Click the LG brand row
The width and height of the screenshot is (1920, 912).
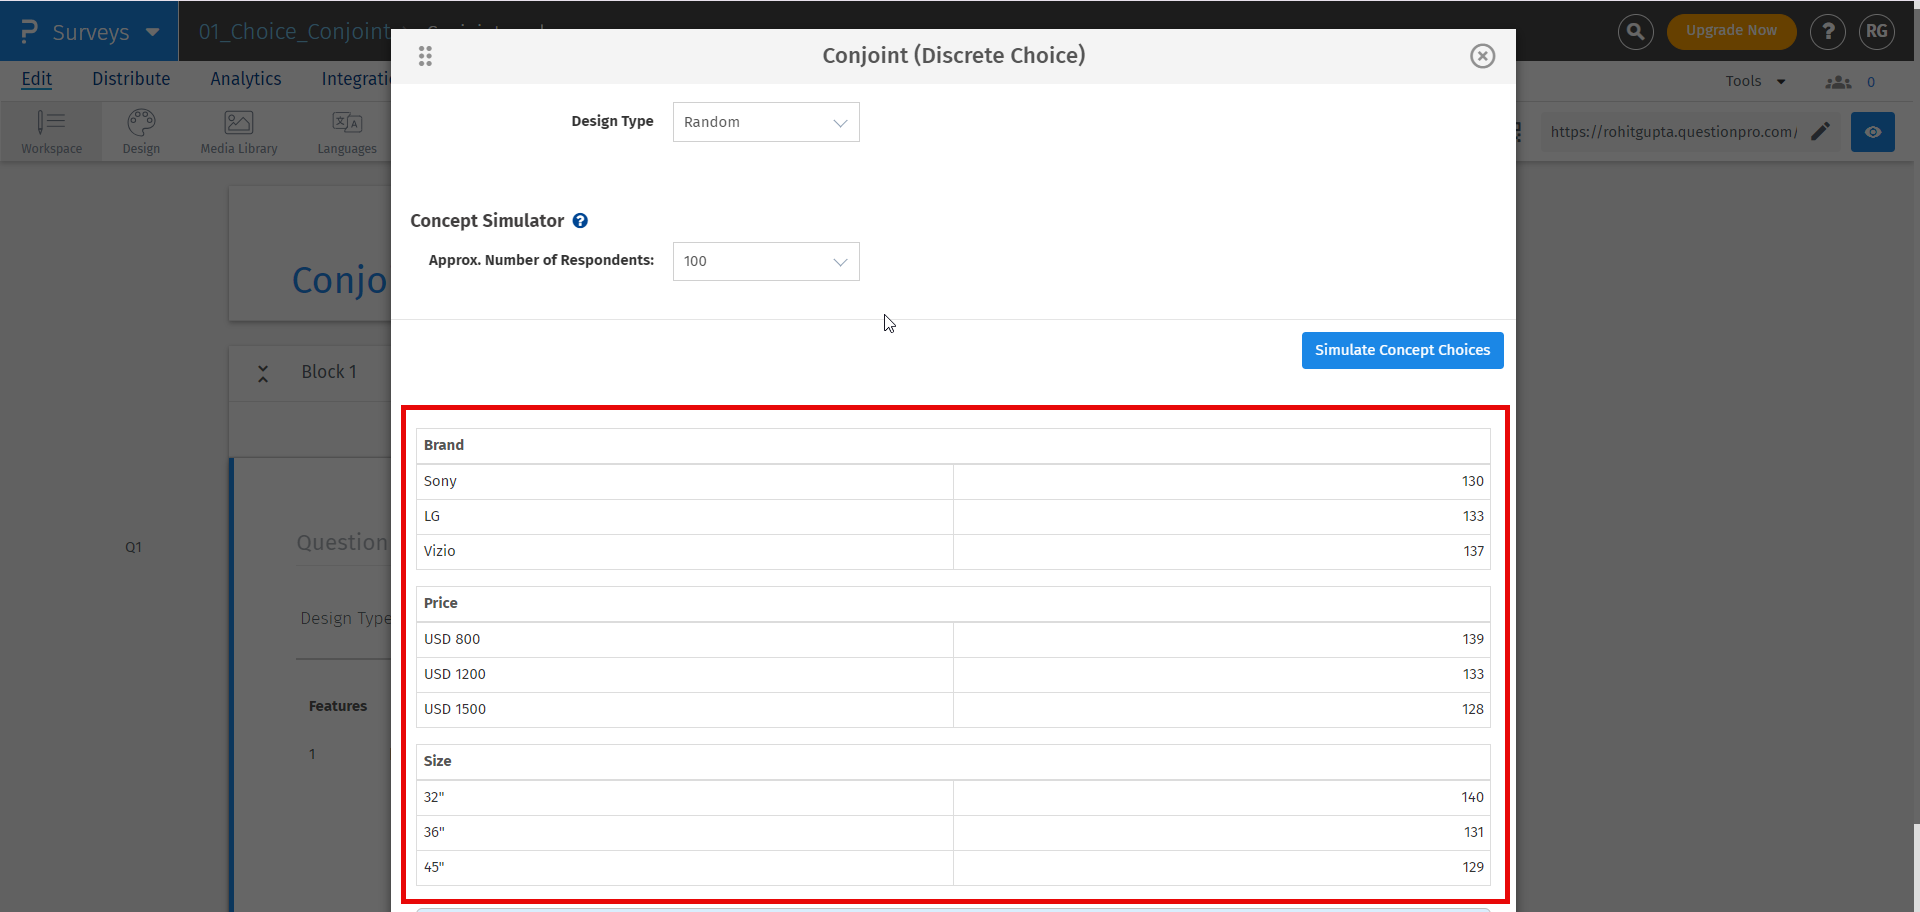pyautogui.click(x=953, y=517)
